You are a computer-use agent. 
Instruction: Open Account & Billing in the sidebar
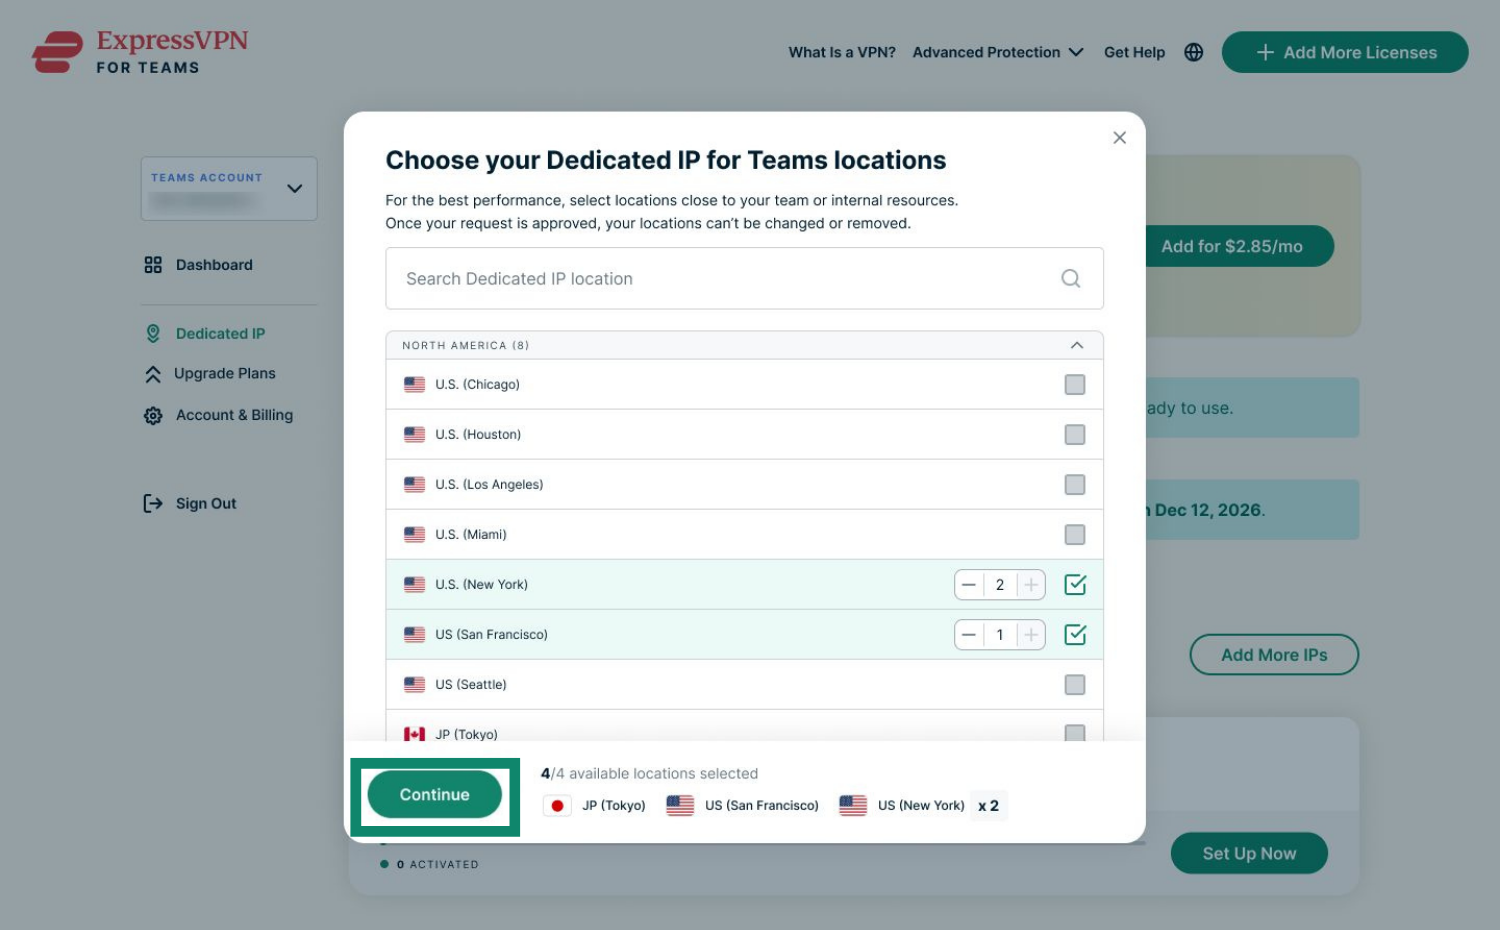point(234,415)
